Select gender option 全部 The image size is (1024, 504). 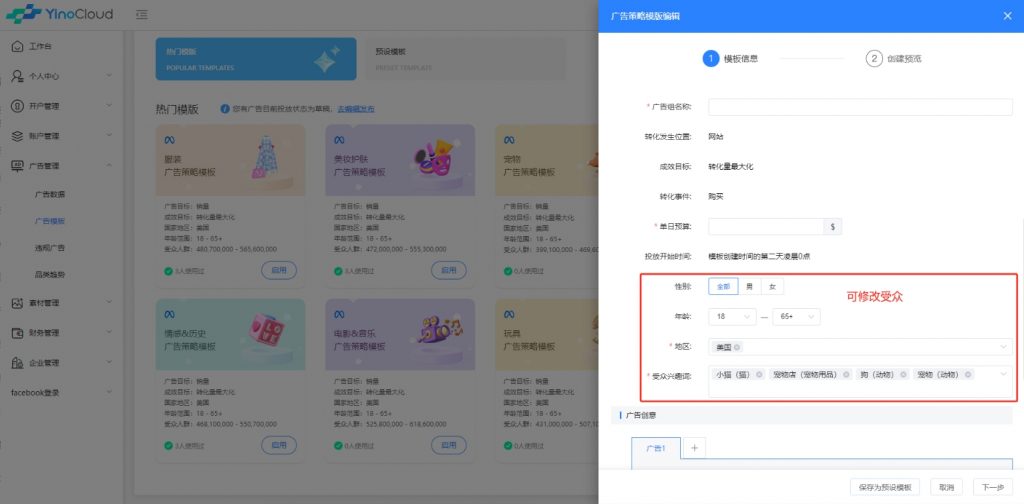click(x=724, y=287)
